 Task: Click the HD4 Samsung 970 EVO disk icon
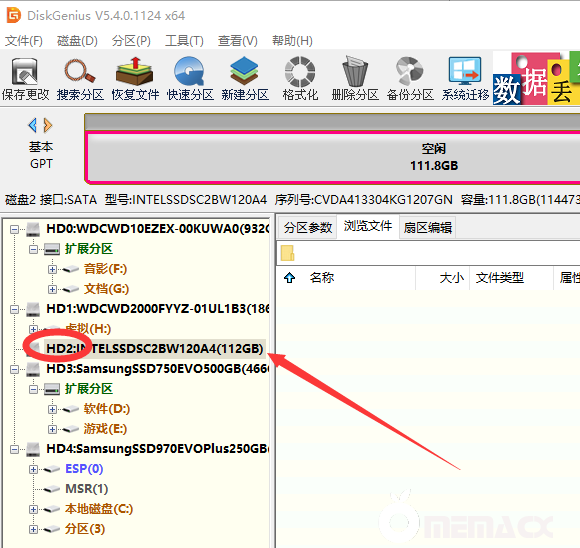pyautogui.click(x=33, y=449)
